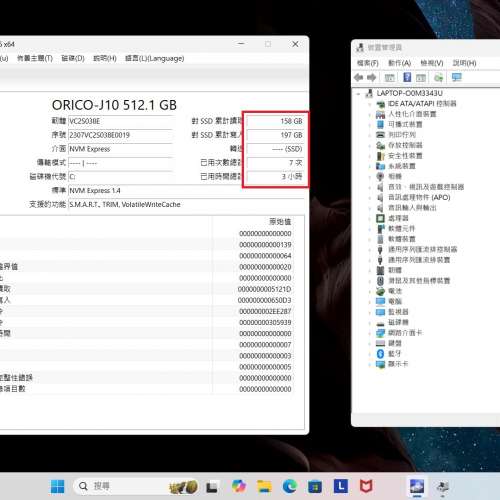500x500 pixels.
Task: Click the 原始值 raw value column header
Action: tap(280, 222)
